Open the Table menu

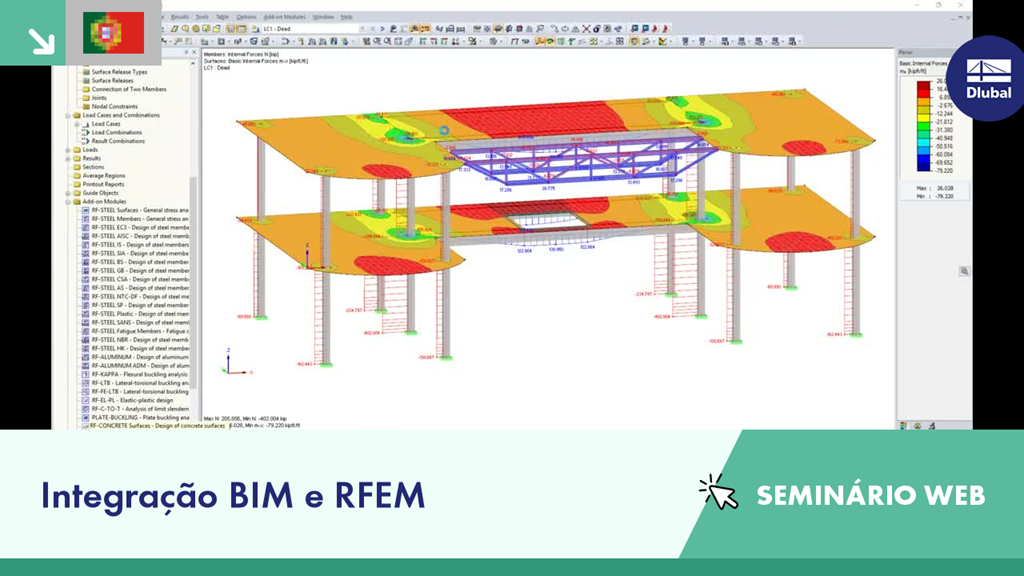[223, 17]
